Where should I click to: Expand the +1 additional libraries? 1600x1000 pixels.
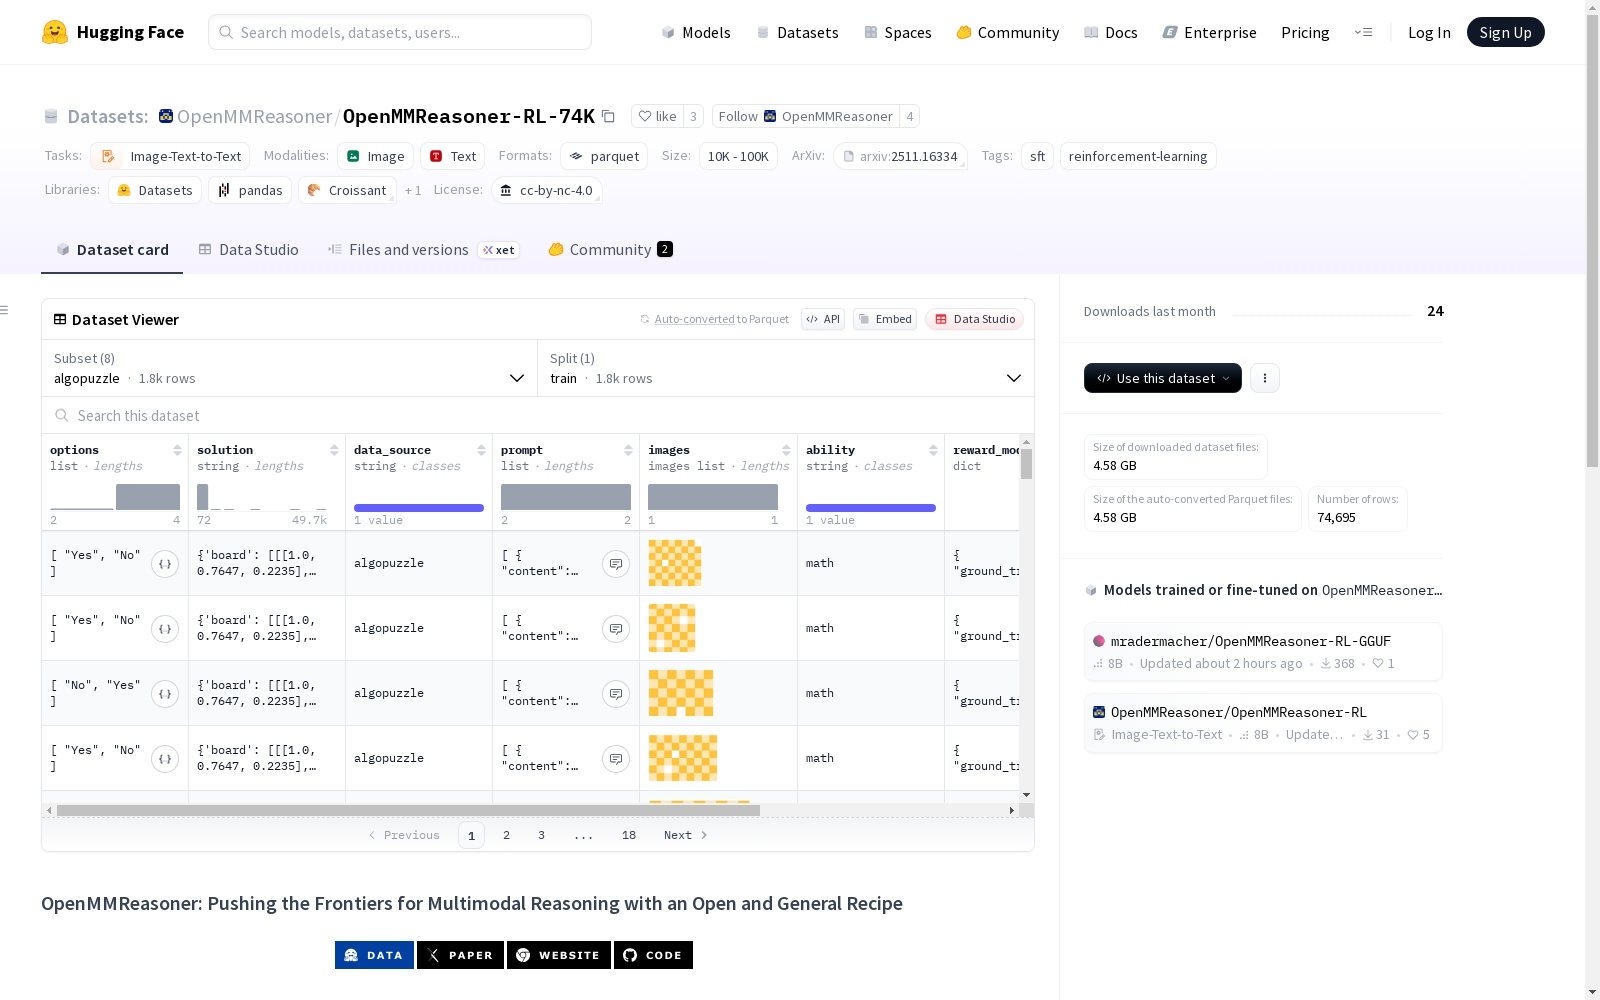413,190
